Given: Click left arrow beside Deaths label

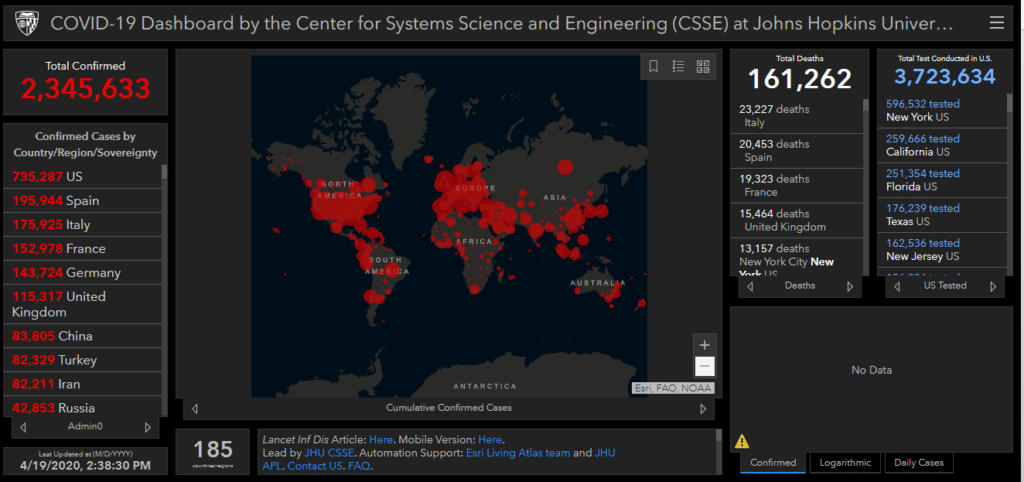Looking at the screenshot, I should coord(750,287).
